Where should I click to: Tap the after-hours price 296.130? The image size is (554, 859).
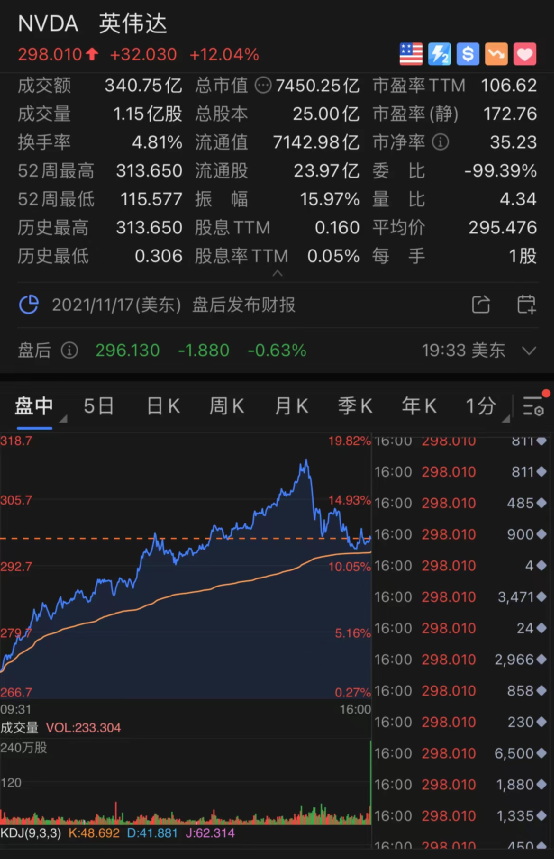click(128, 350)
